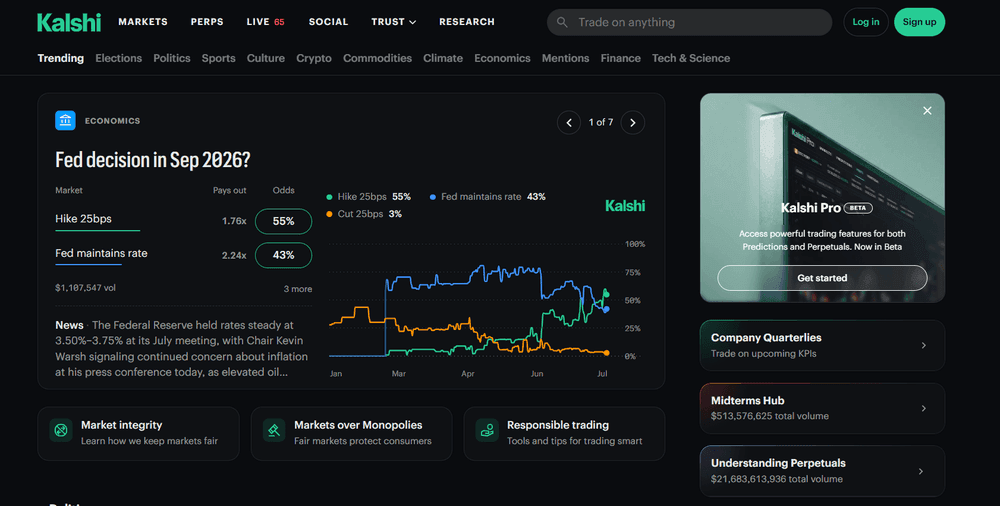This screenshot has height=506, width=1000.
Task: Open the Live 65 nav item
Action: (x=265, y=22)
